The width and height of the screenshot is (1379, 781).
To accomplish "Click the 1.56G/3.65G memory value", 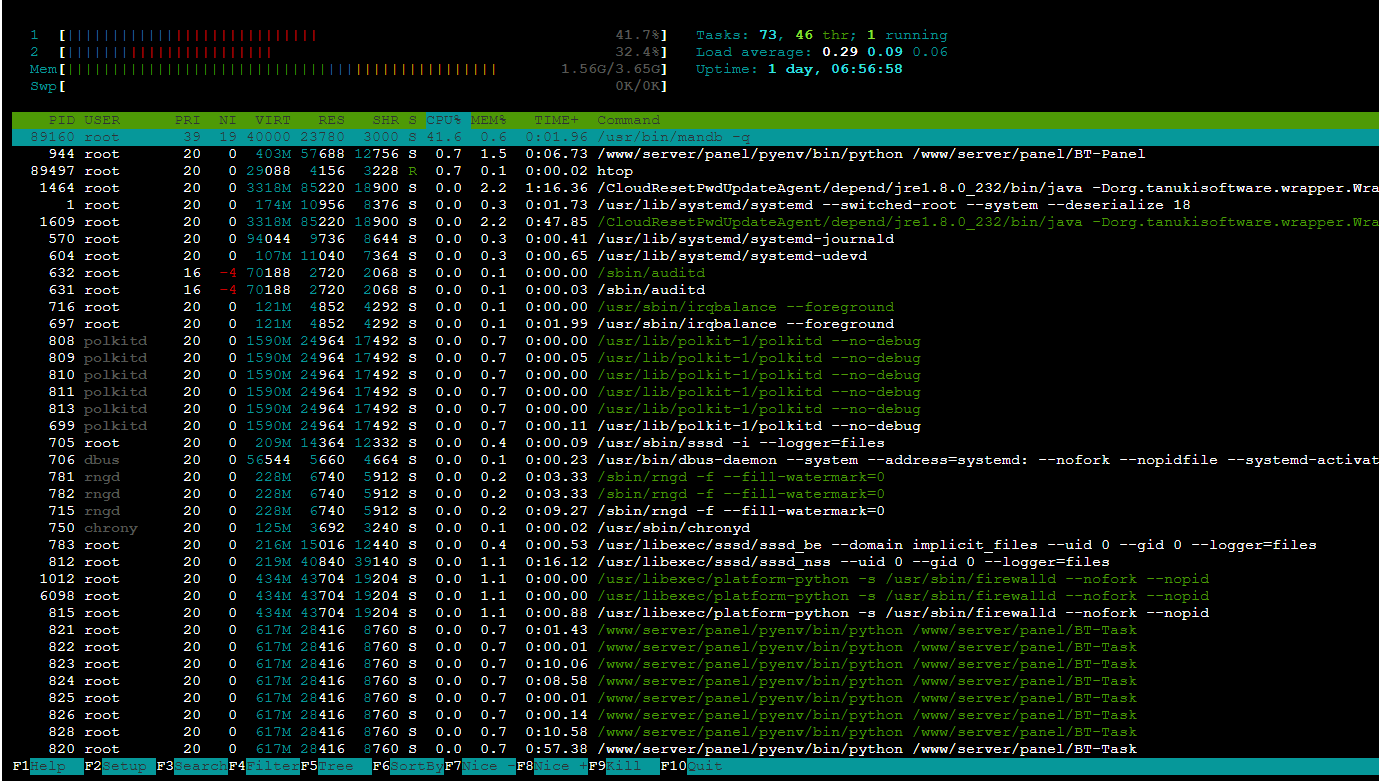I will (611, 69).
